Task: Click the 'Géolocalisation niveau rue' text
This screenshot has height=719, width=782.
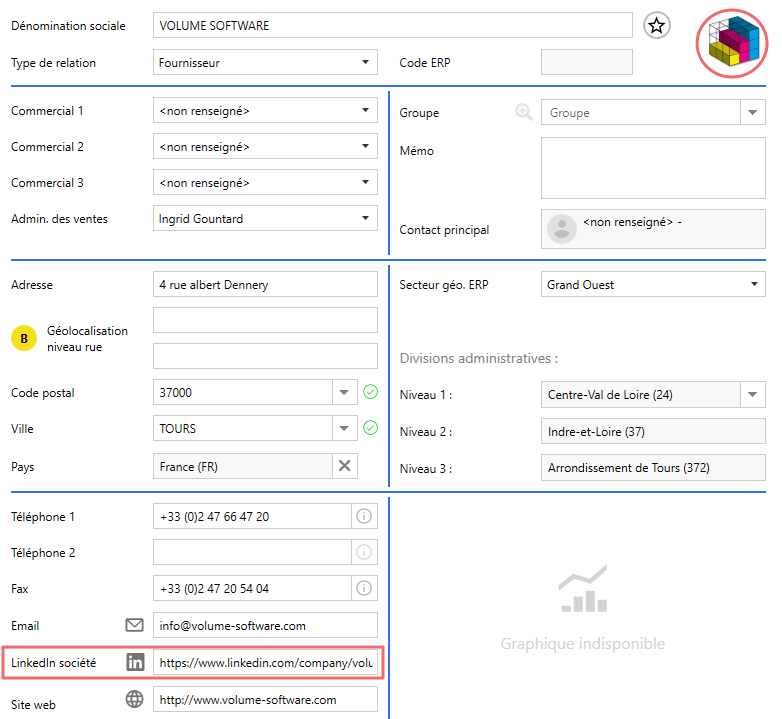Action: [87, 339]
